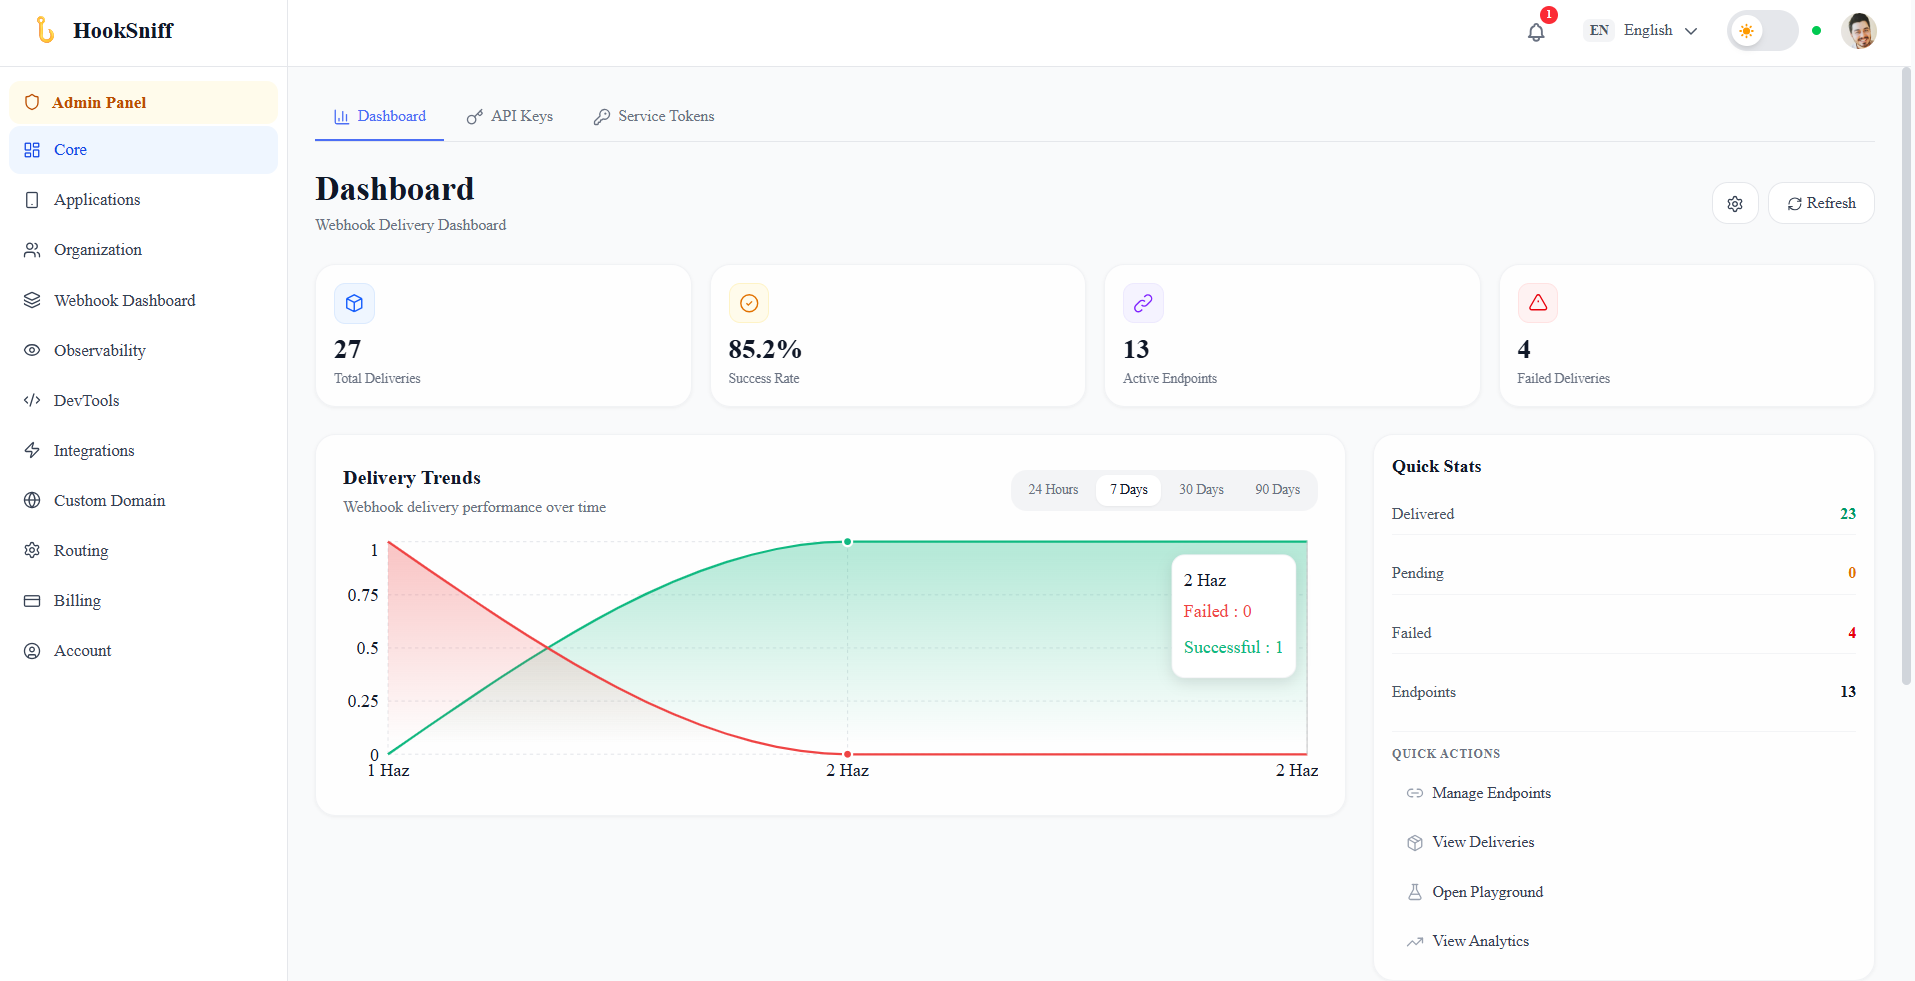Click the EN language badge
The width and height of the screenshot is (1915, 981).
pos(1599,30)
